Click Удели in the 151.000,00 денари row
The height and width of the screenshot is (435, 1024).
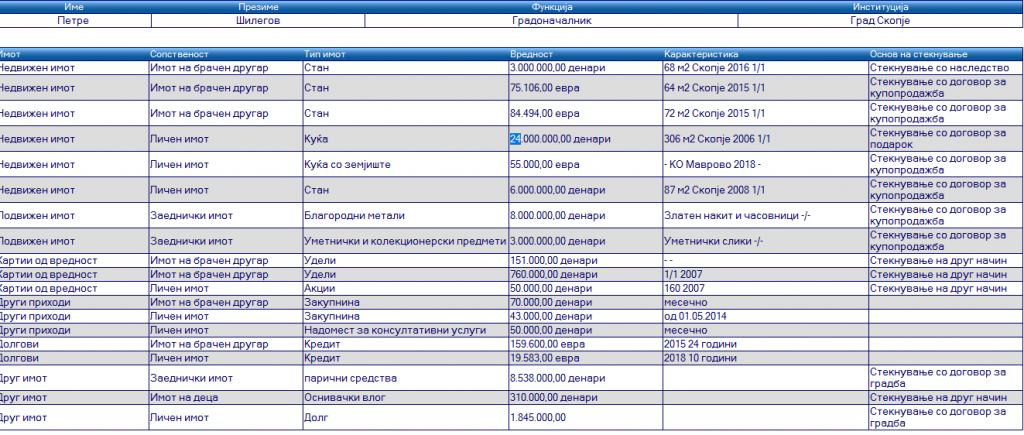pos(406,261)
